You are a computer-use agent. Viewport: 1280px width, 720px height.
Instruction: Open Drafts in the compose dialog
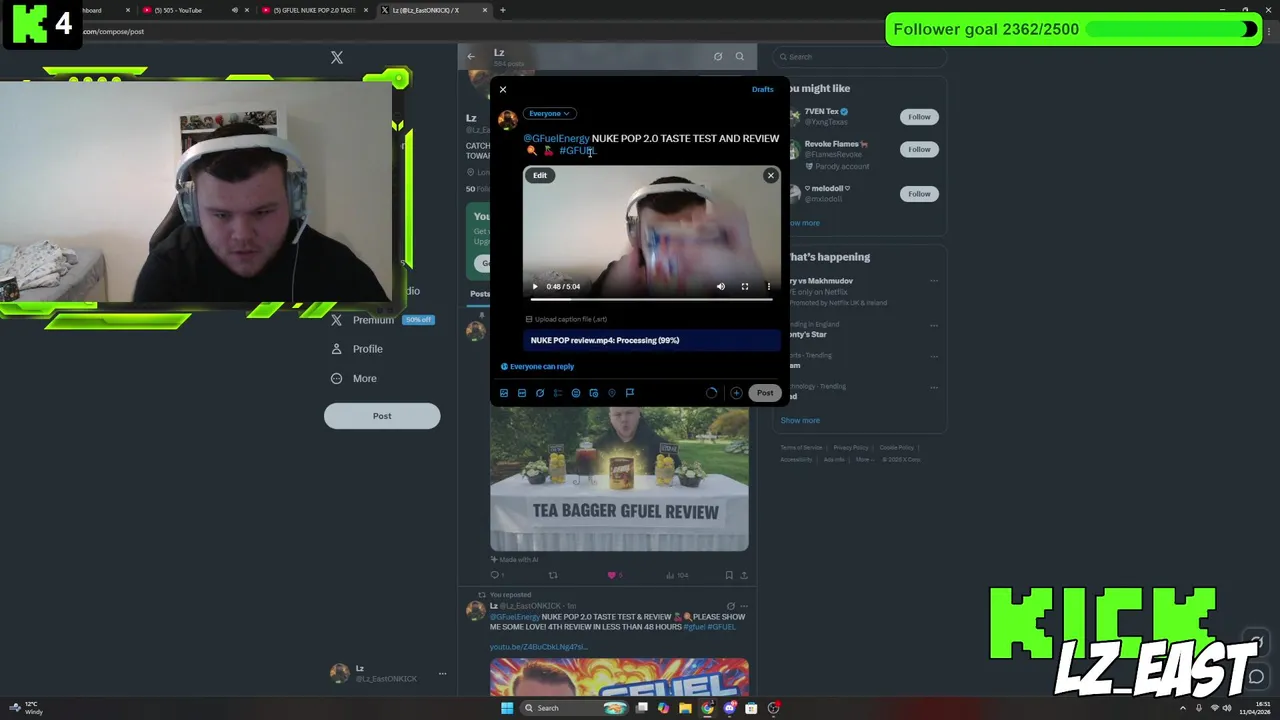click(x=762, y=89)
